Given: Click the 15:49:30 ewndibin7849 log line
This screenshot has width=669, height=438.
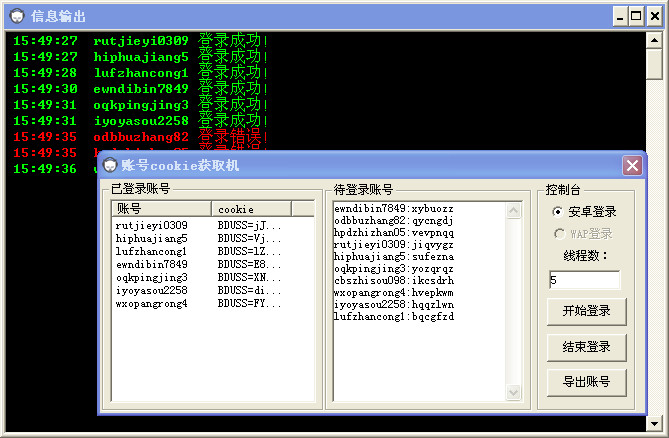Looking at the screenshot, I should [x=140, y=89].
